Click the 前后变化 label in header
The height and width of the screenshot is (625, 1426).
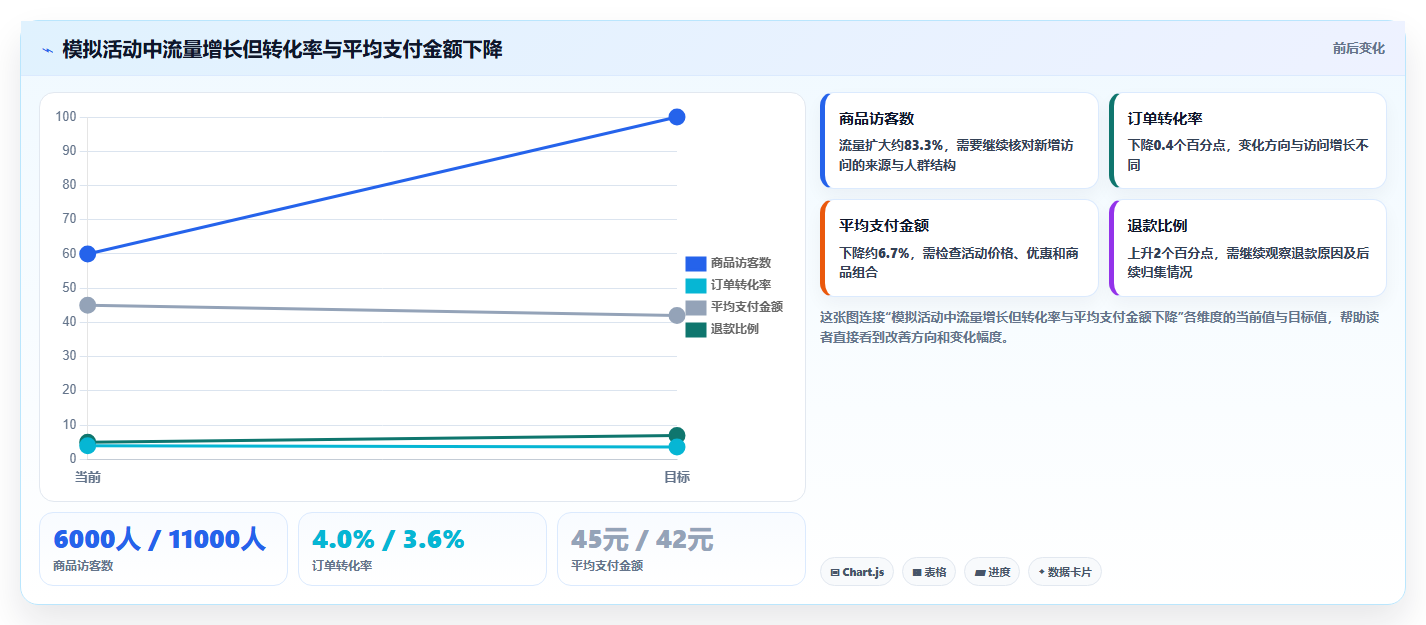tap(1358, 48)
